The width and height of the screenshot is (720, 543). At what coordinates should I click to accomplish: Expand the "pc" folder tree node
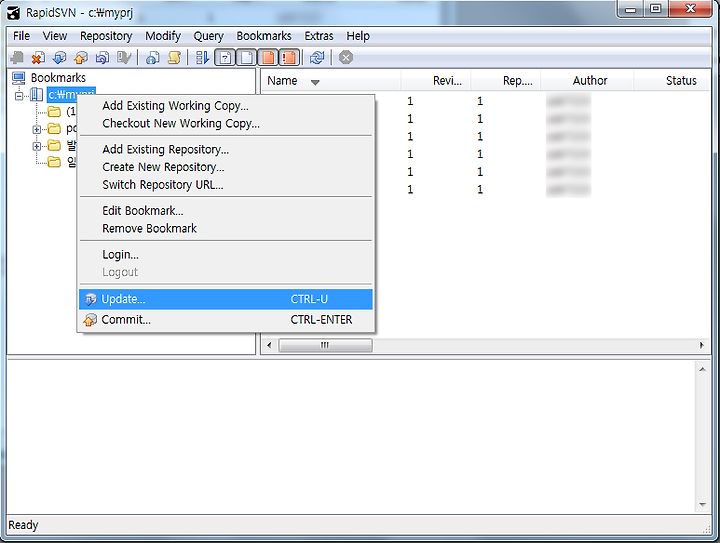pos(37,129)
